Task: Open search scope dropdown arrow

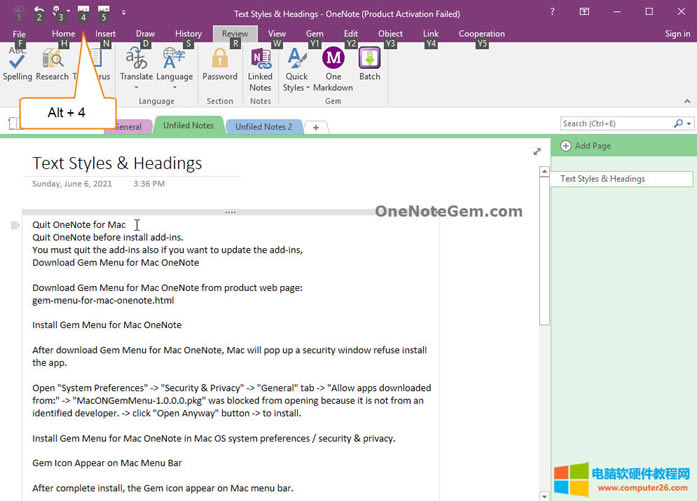Action: pos(689,124)
